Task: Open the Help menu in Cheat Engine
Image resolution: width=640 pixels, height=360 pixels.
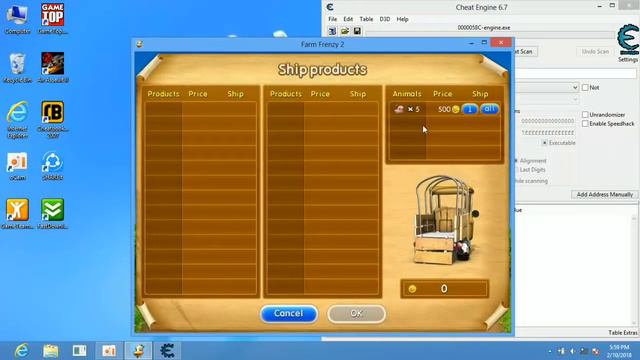Action: pos(402,19)
